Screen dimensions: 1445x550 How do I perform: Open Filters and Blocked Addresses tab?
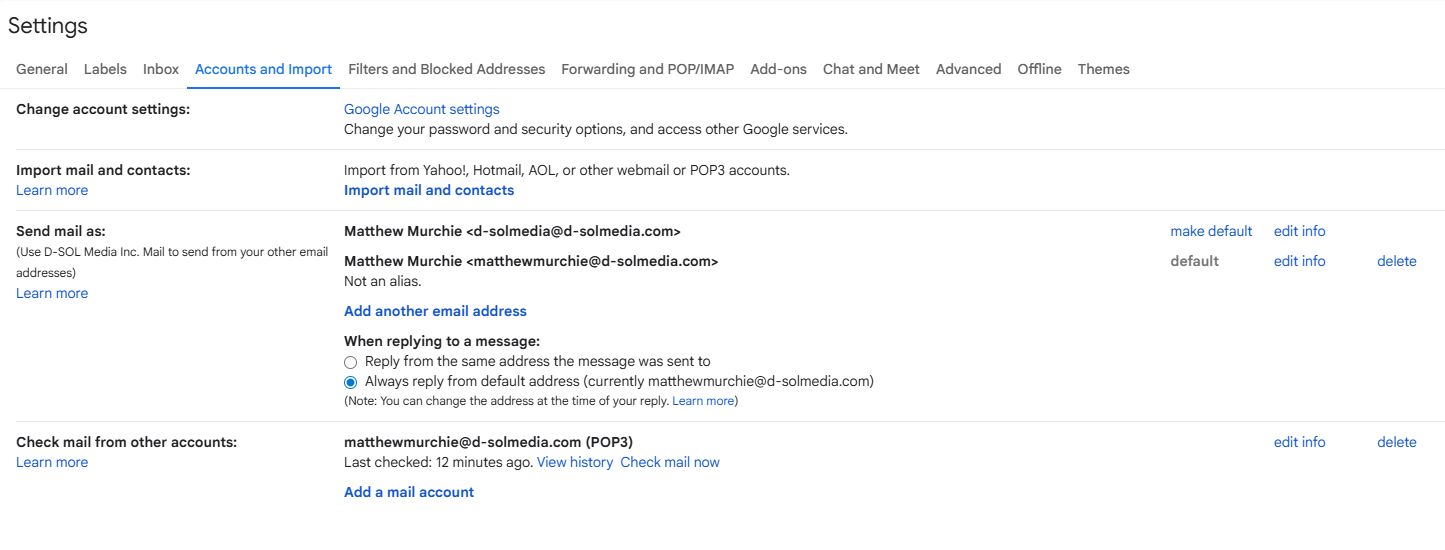point(446,69)
